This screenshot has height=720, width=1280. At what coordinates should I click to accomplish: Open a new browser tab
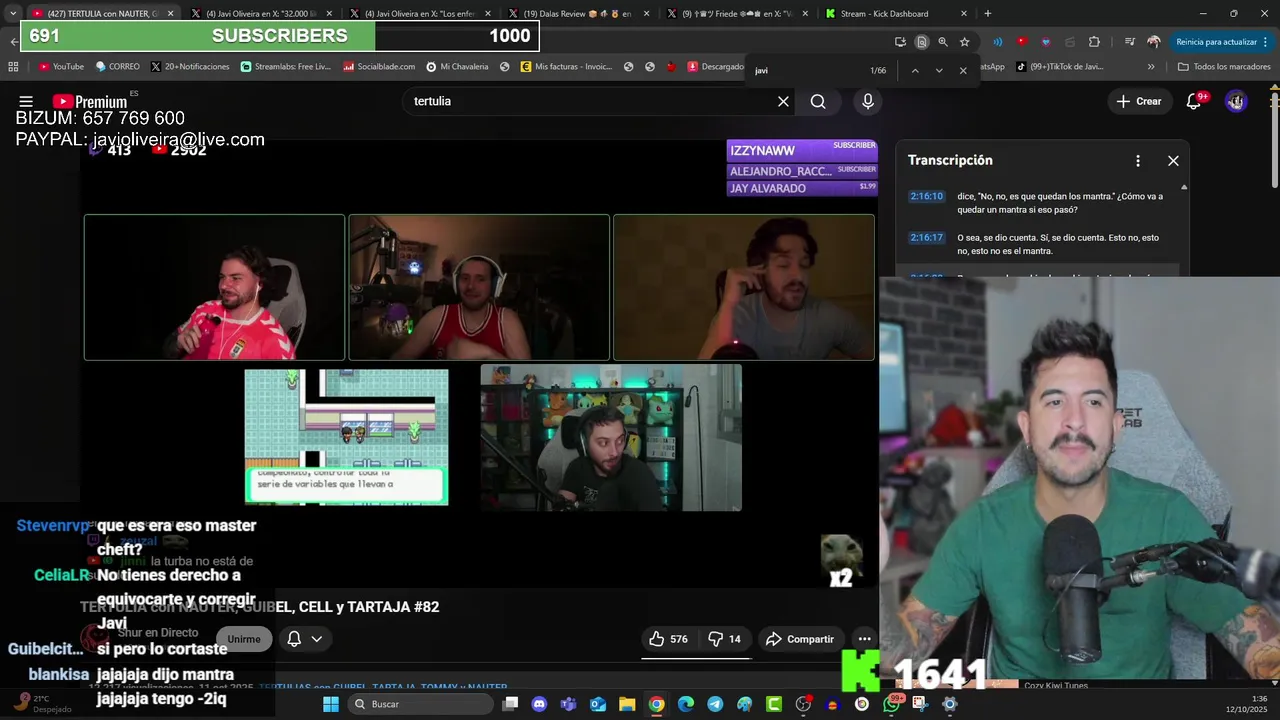pyautogui.click(x=987, y=13)
